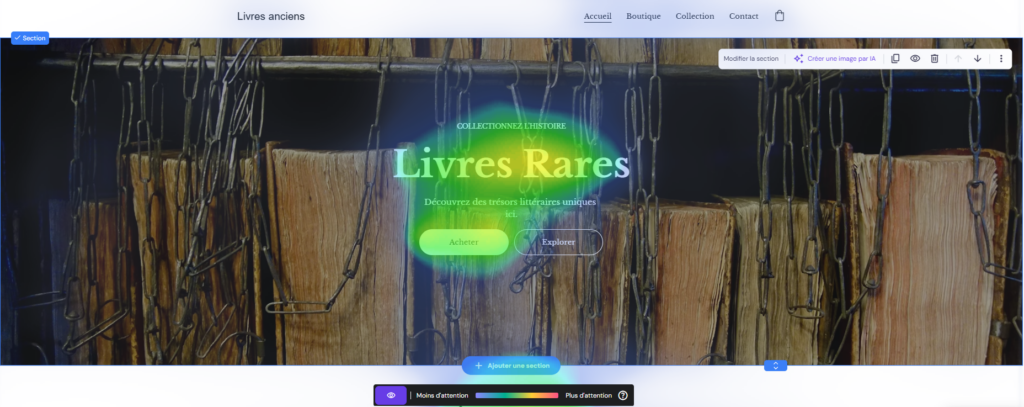
Task: Go to the Collection nav item
Action: [695, 16]
